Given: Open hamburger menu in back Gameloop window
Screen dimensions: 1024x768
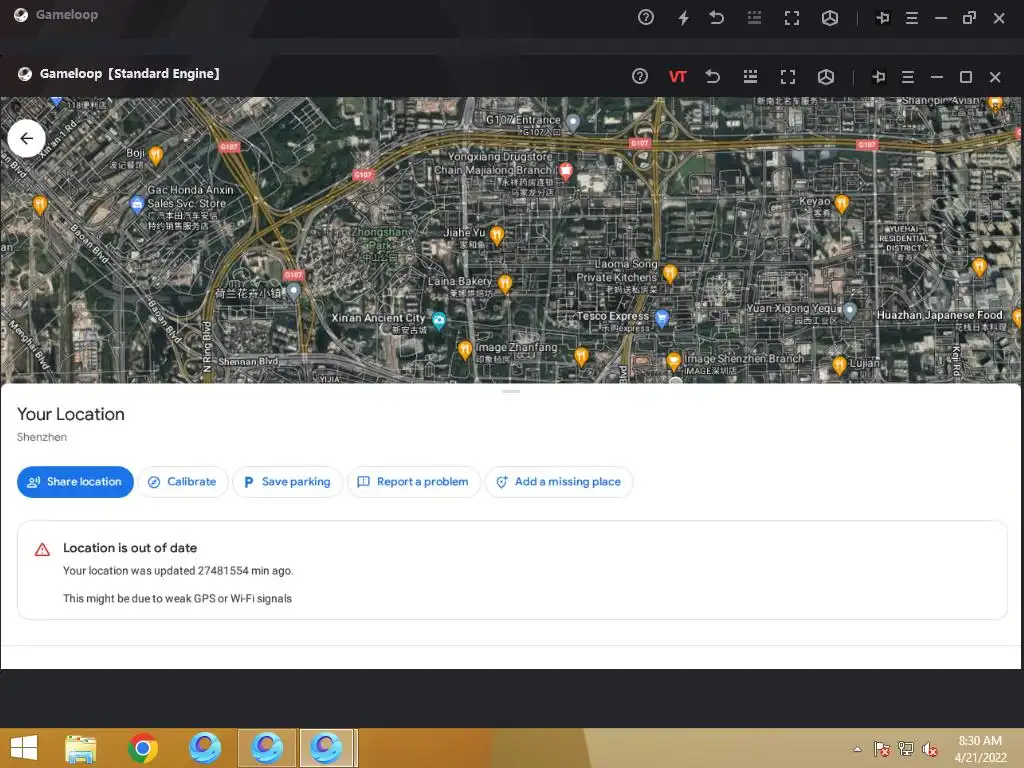Looking at the screenshot, I should point(912,18).
